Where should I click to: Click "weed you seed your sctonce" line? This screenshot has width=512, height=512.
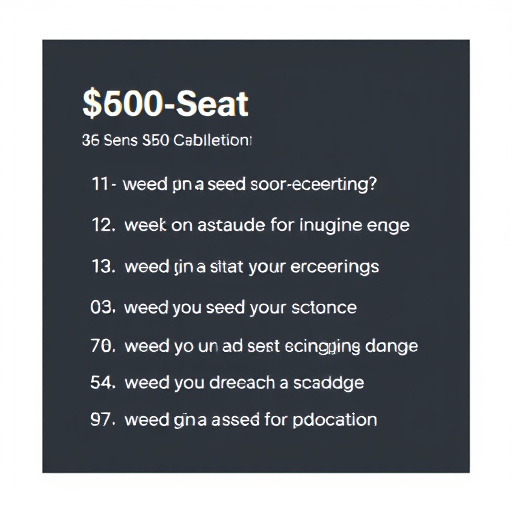[240, 307]
